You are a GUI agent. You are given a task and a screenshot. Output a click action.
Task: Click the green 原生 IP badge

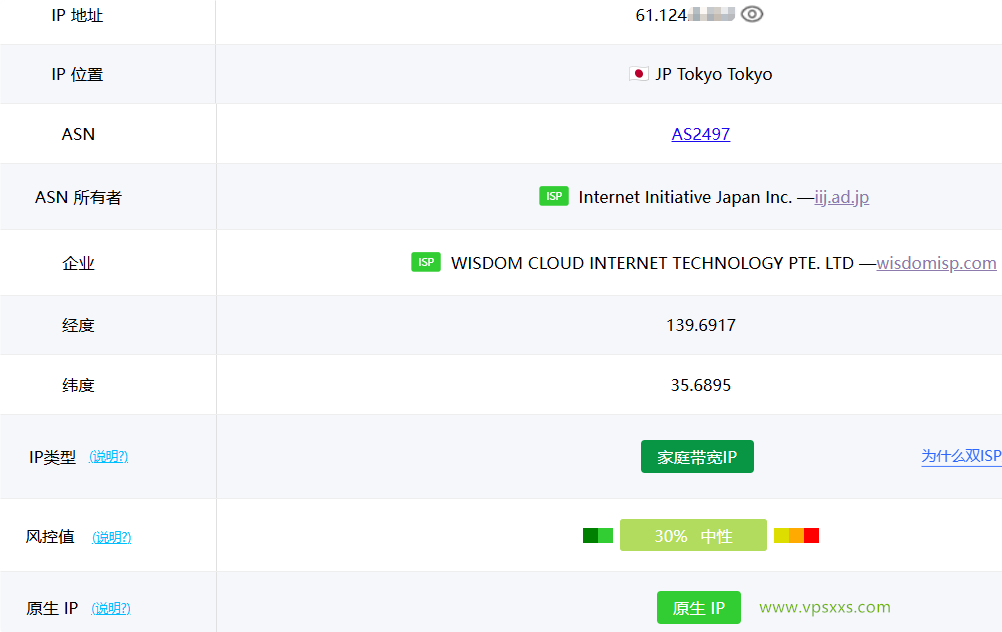[698, 608]
